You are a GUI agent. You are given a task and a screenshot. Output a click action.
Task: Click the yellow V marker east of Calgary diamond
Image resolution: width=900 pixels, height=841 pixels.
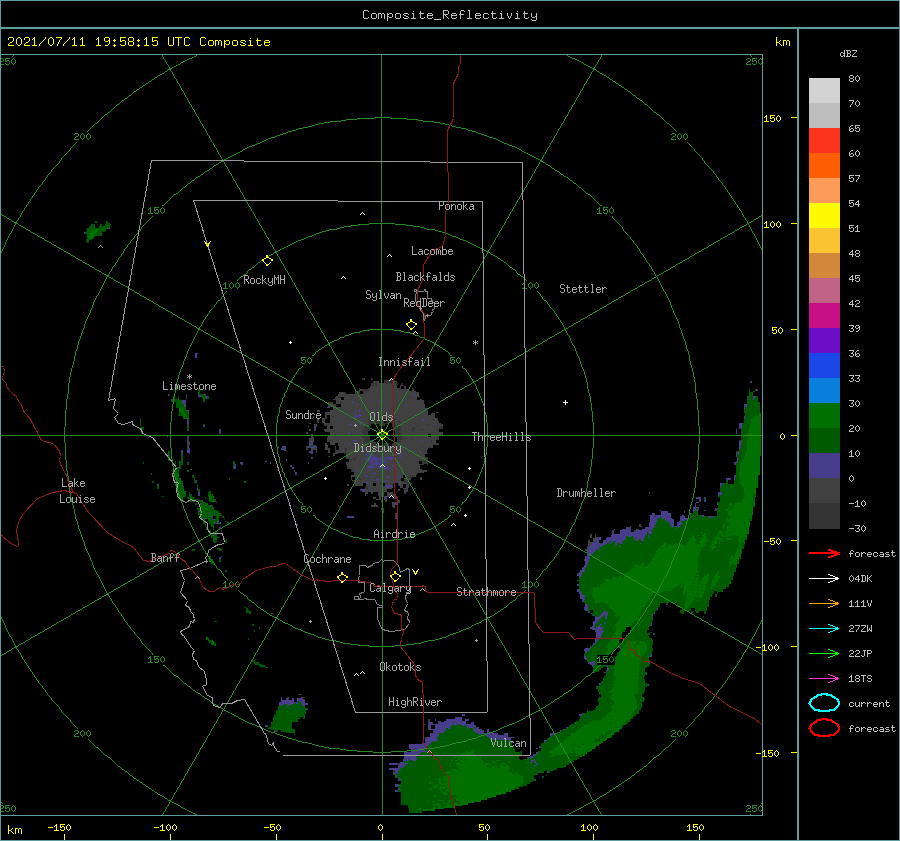point(416,572)
